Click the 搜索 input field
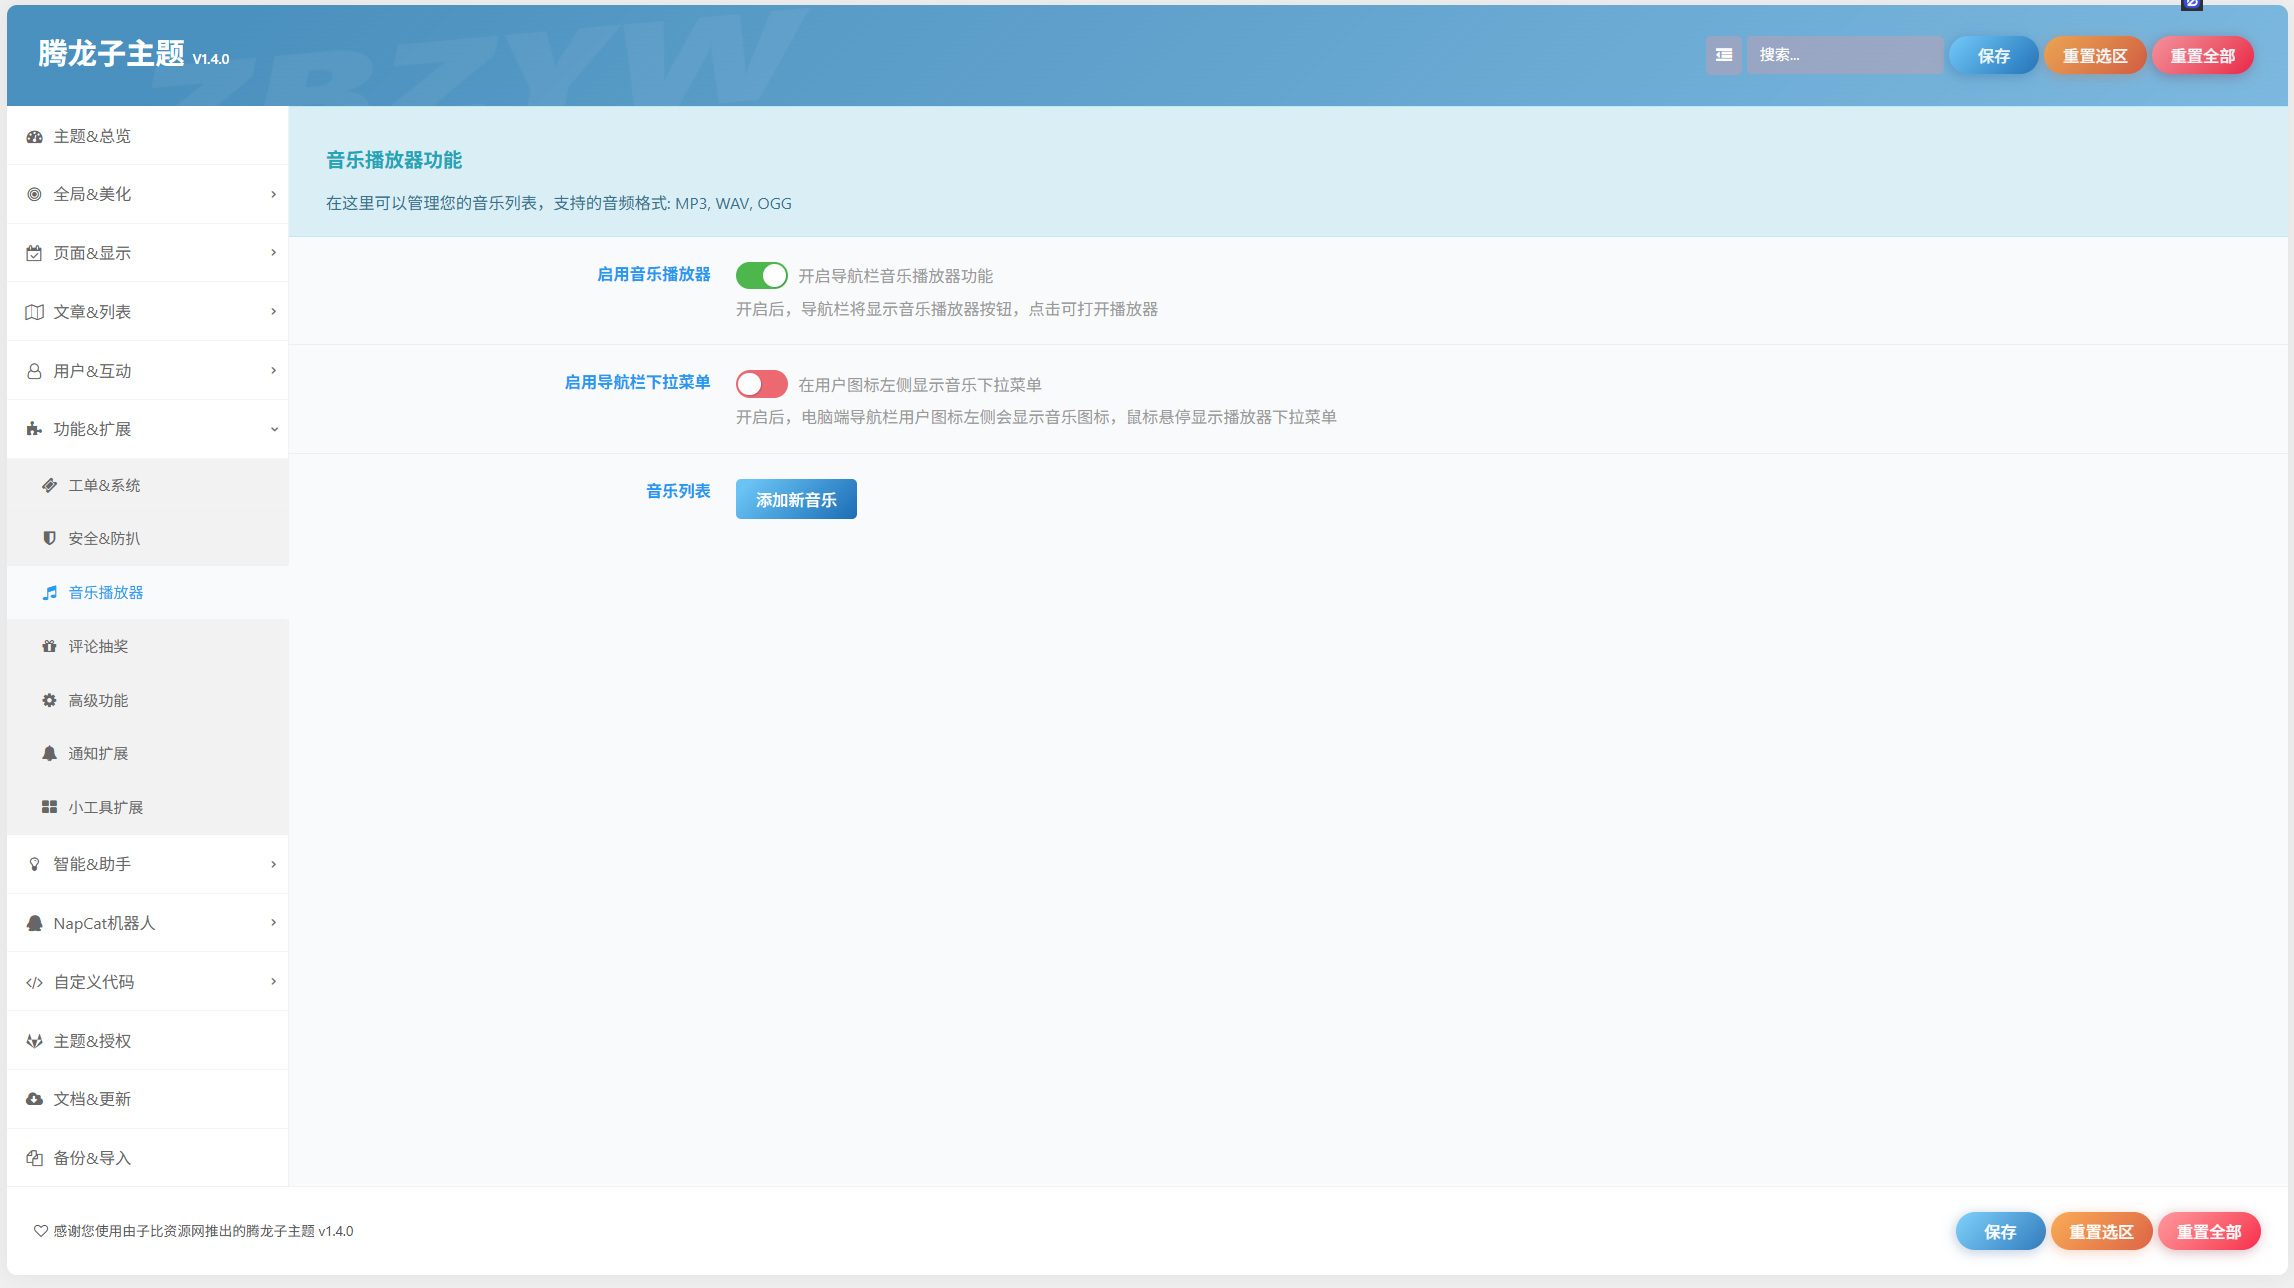This screenshot has height=1288, width=2294. click(1844, 55)
